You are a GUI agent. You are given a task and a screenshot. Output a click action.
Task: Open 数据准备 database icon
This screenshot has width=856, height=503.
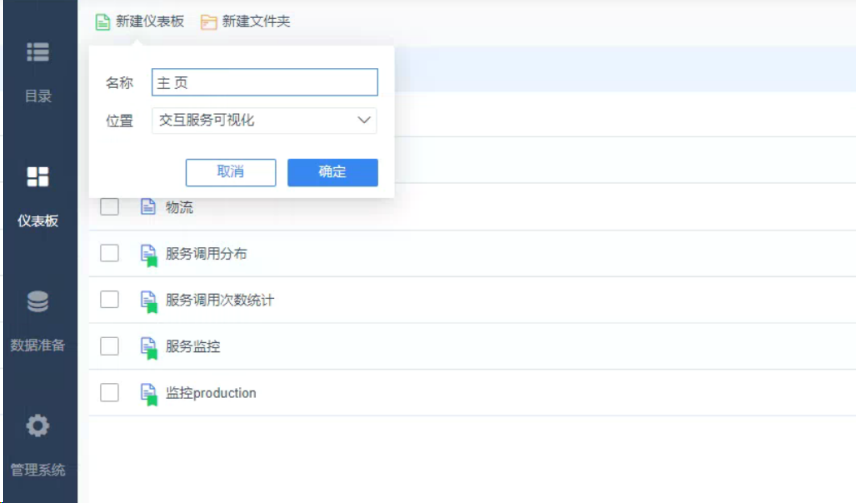[x=38, y=301]
